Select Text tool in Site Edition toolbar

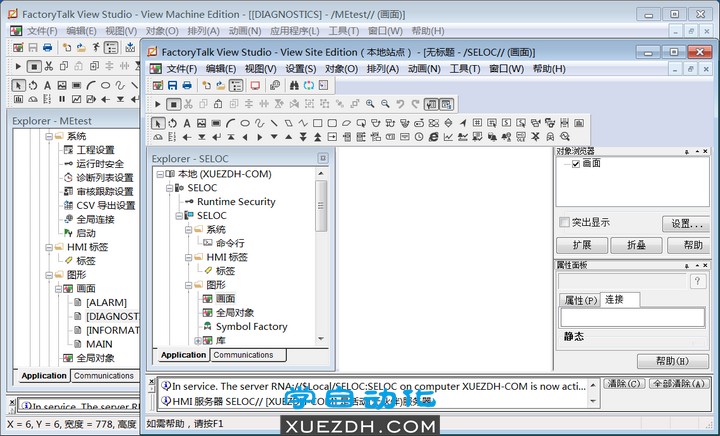[187, 123]
